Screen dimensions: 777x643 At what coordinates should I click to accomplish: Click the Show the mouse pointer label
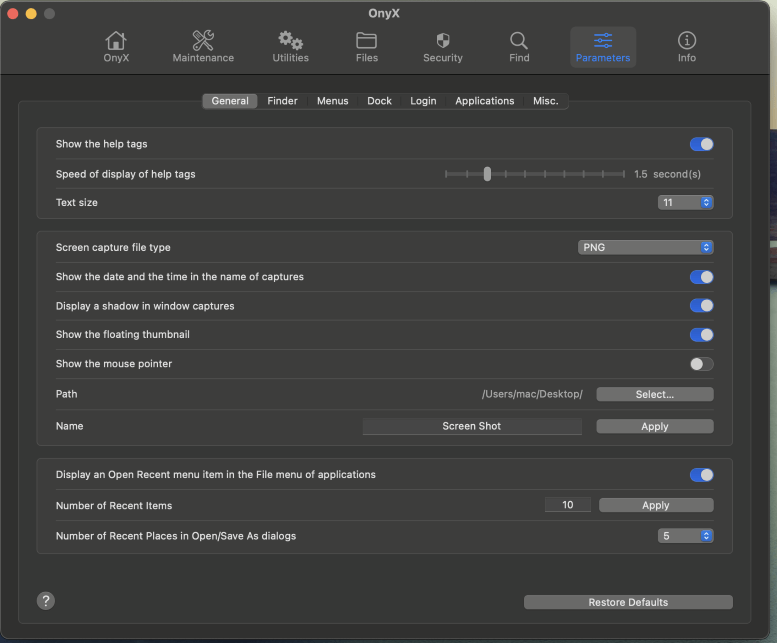coord(113,364)
